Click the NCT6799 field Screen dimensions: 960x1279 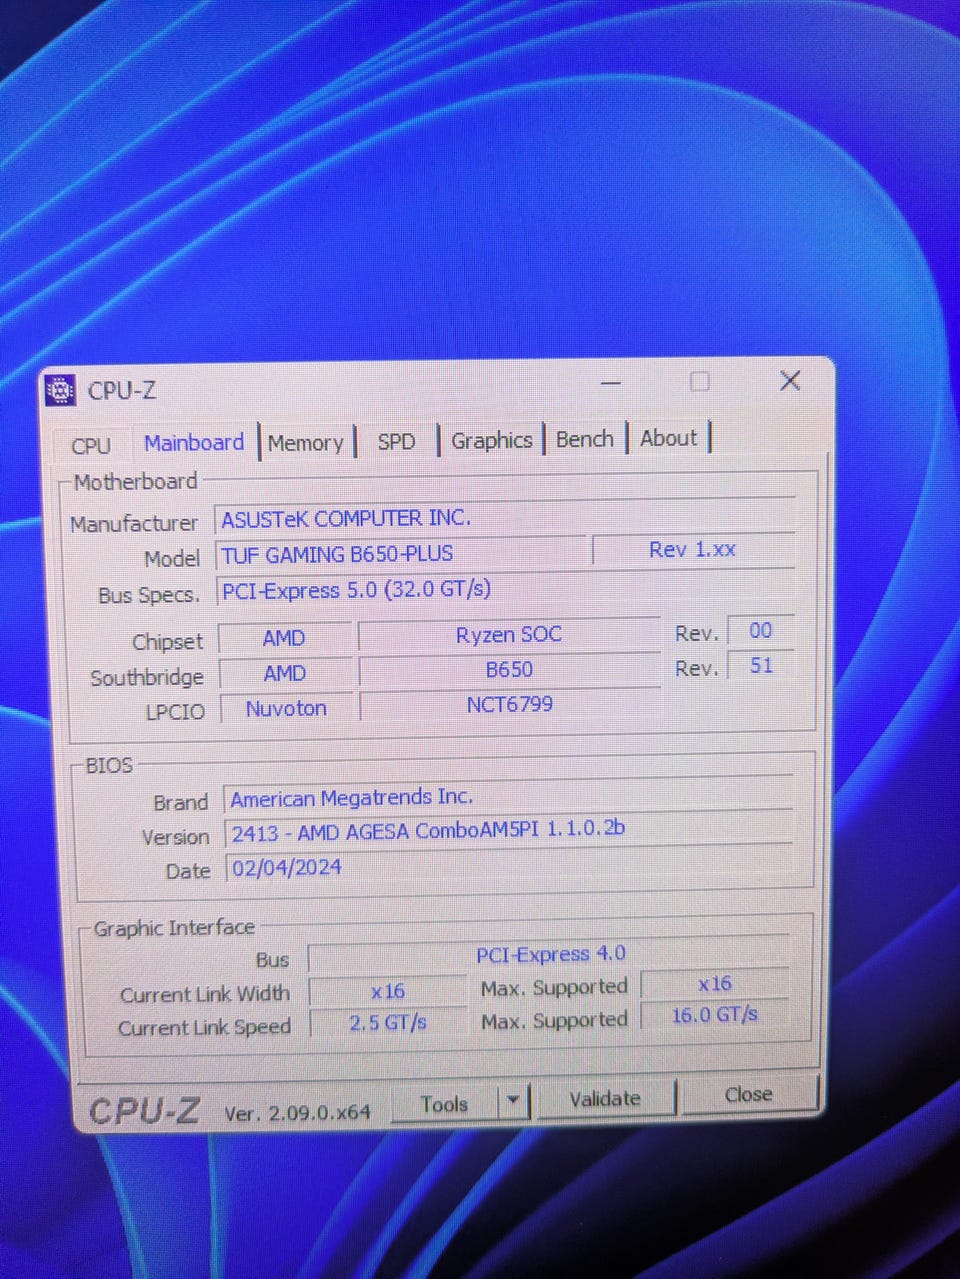pos(510,704)
